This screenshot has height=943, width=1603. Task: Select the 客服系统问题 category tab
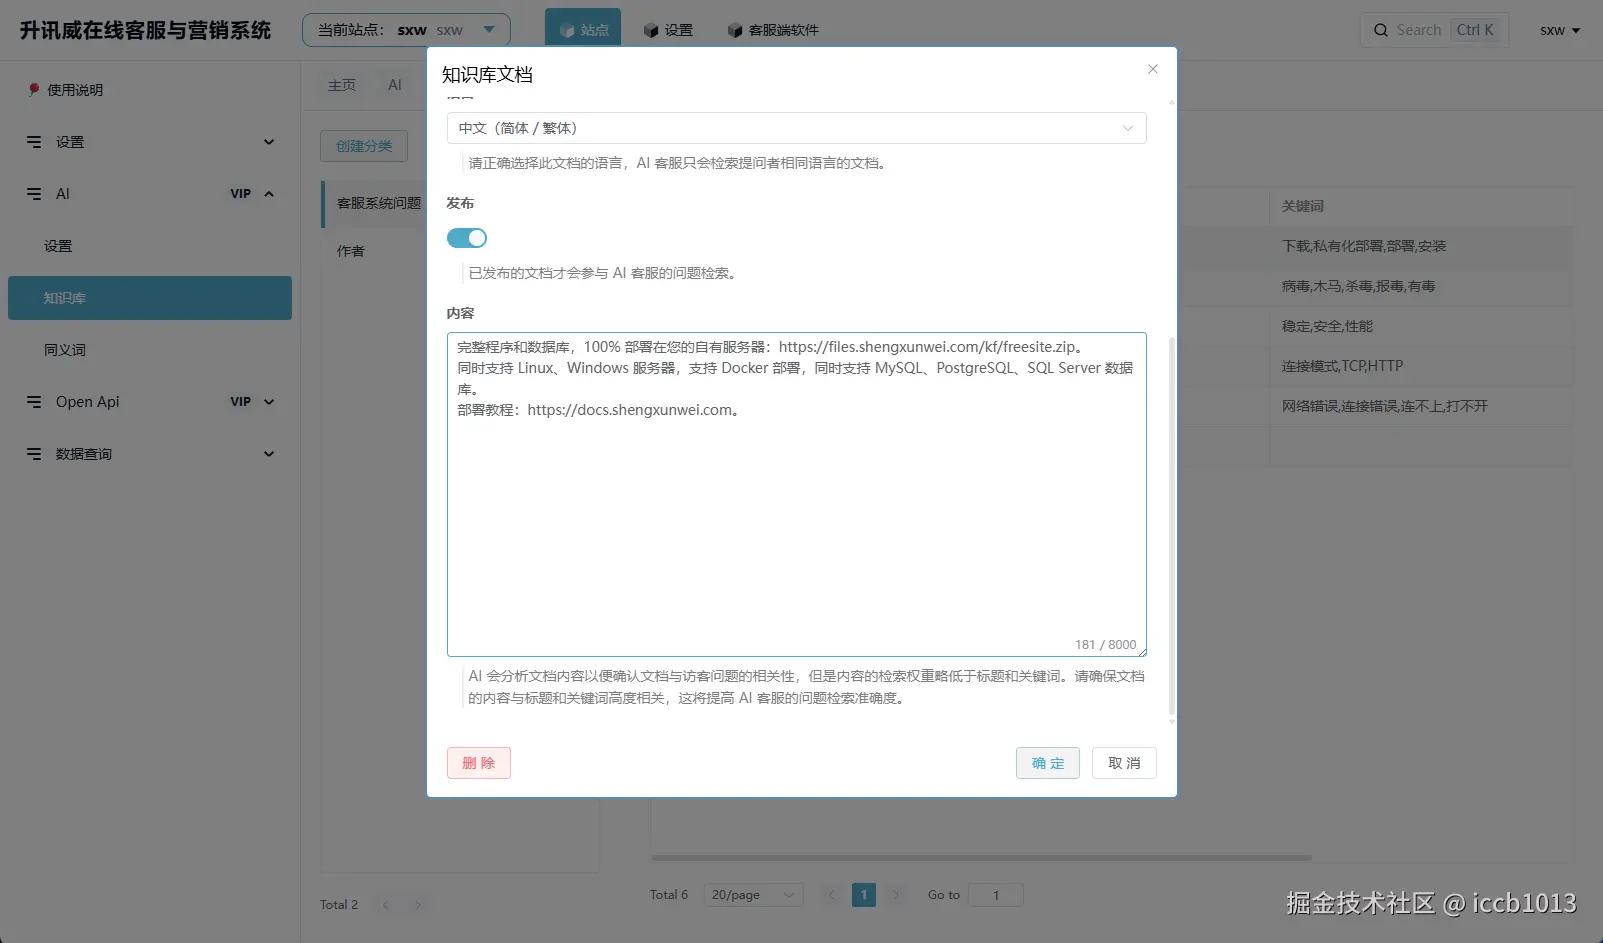point(377,203)
